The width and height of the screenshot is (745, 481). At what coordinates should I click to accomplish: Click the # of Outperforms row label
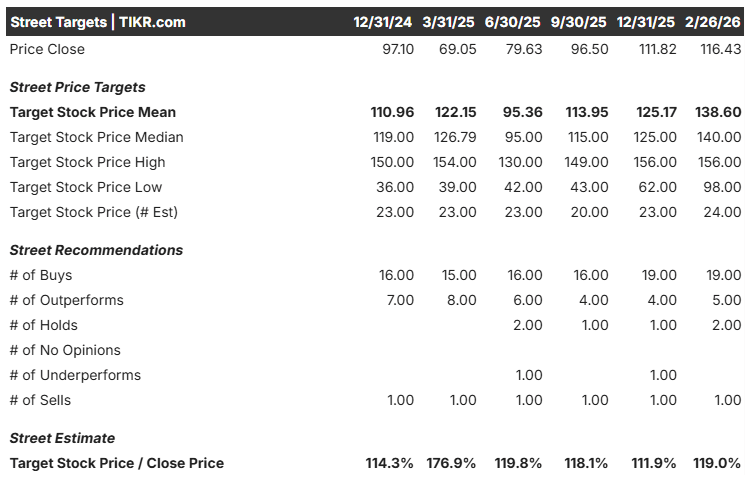(67, 300)
